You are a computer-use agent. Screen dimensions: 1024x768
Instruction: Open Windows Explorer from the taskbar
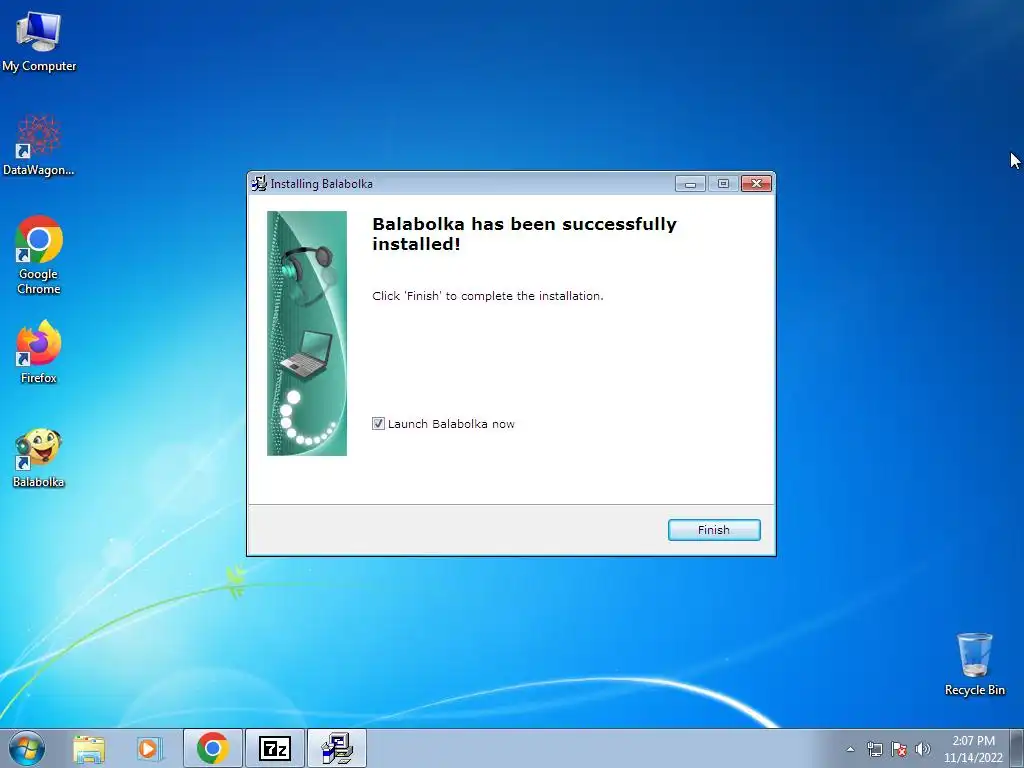[x=89, y=749]
